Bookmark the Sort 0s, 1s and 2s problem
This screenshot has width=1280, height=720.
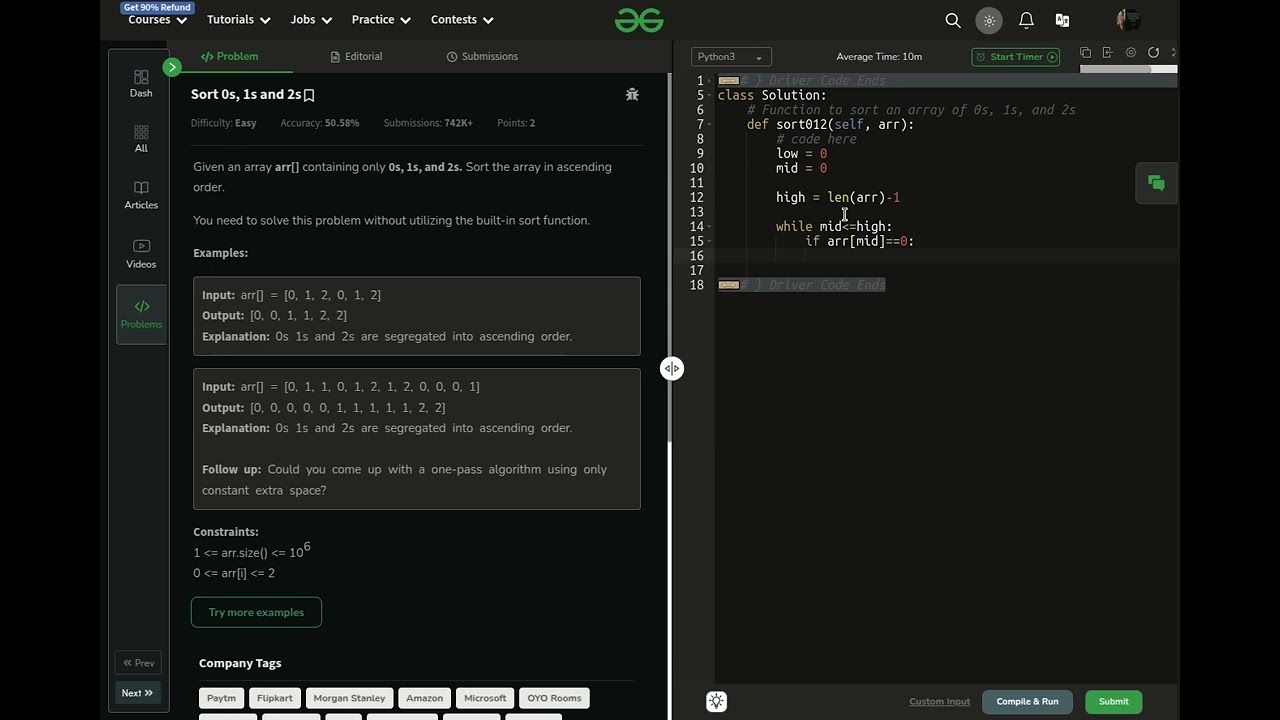(x=309, y=95)
